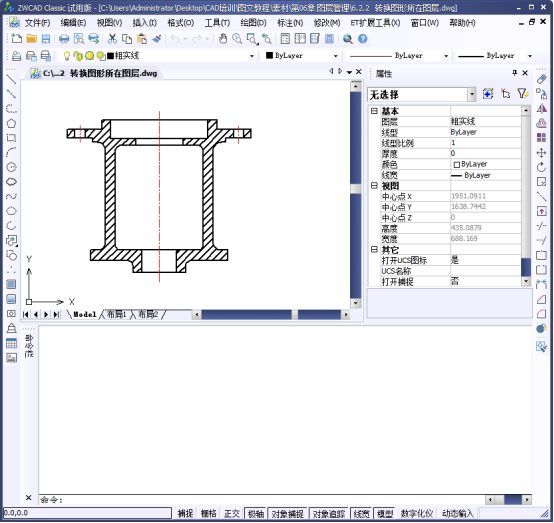Viewport: 554px width, 523px height.
Task: Select the Line tool in the draw toolbar
Action: 11,79
